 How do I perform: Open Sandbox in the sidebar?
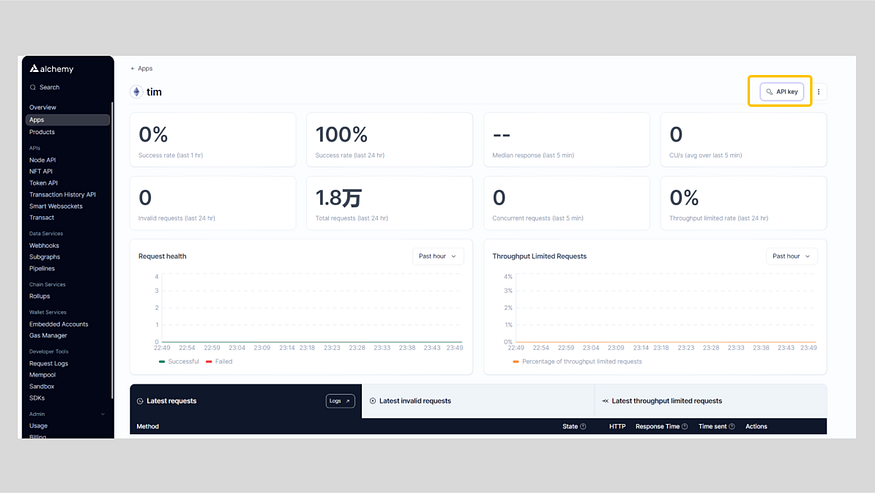click(42, 386)
